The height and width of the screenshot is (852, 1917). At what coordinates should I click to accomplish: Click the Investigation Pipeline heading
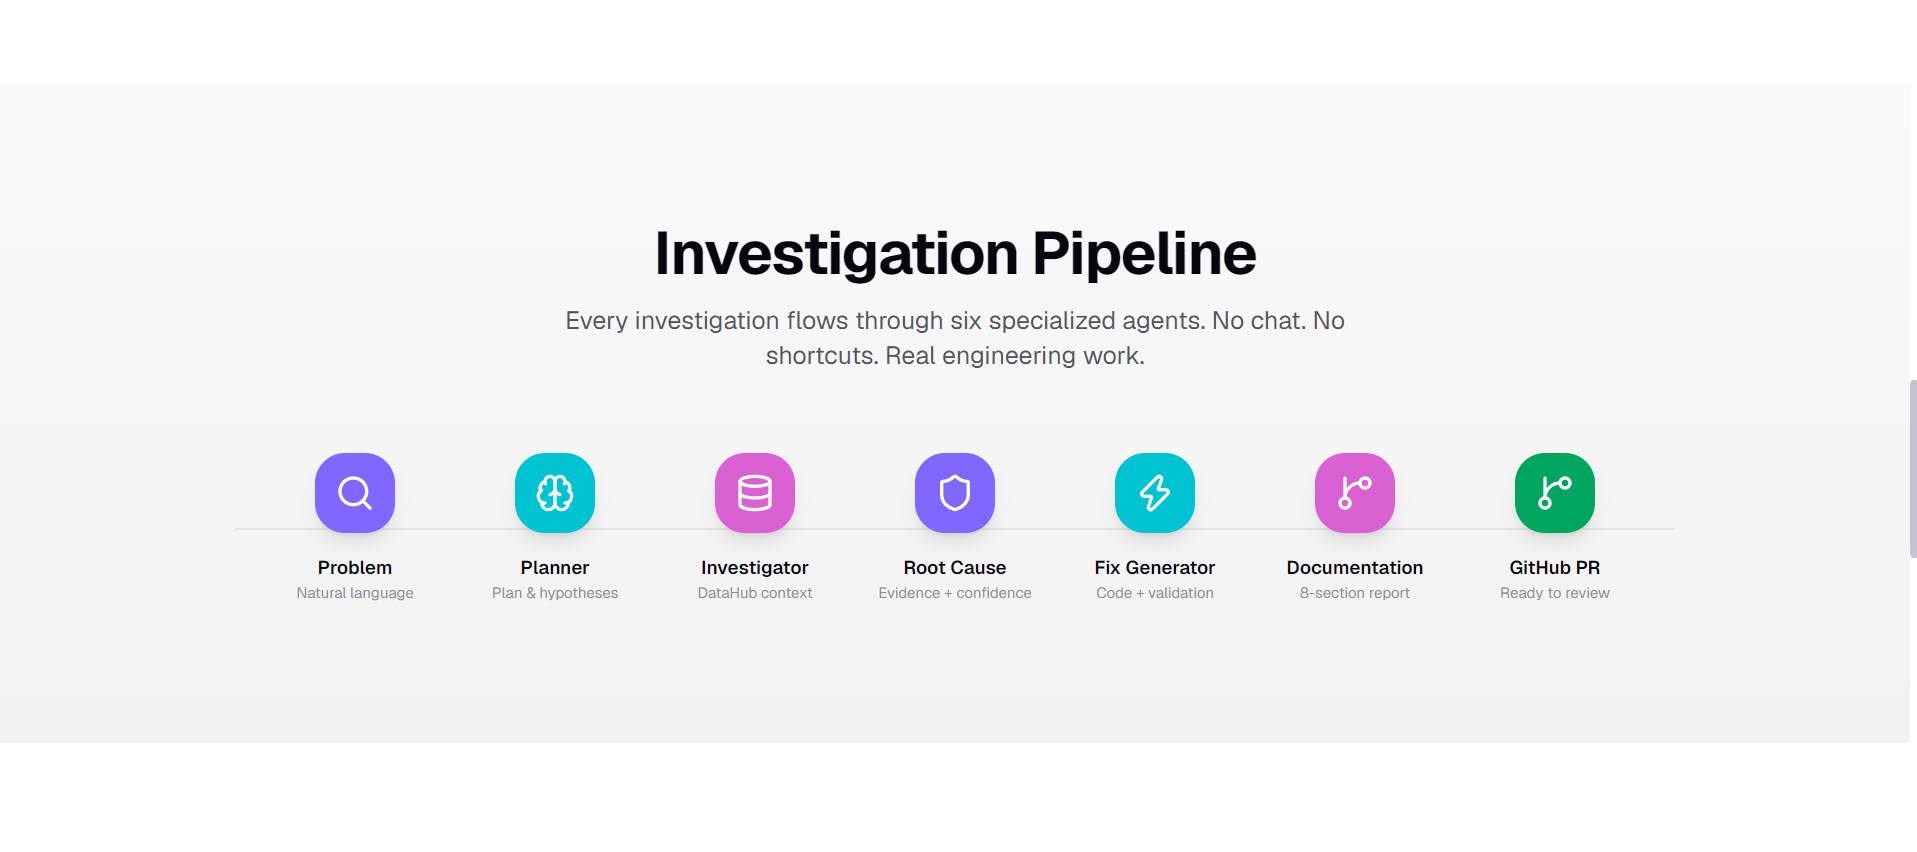point(955,254)
